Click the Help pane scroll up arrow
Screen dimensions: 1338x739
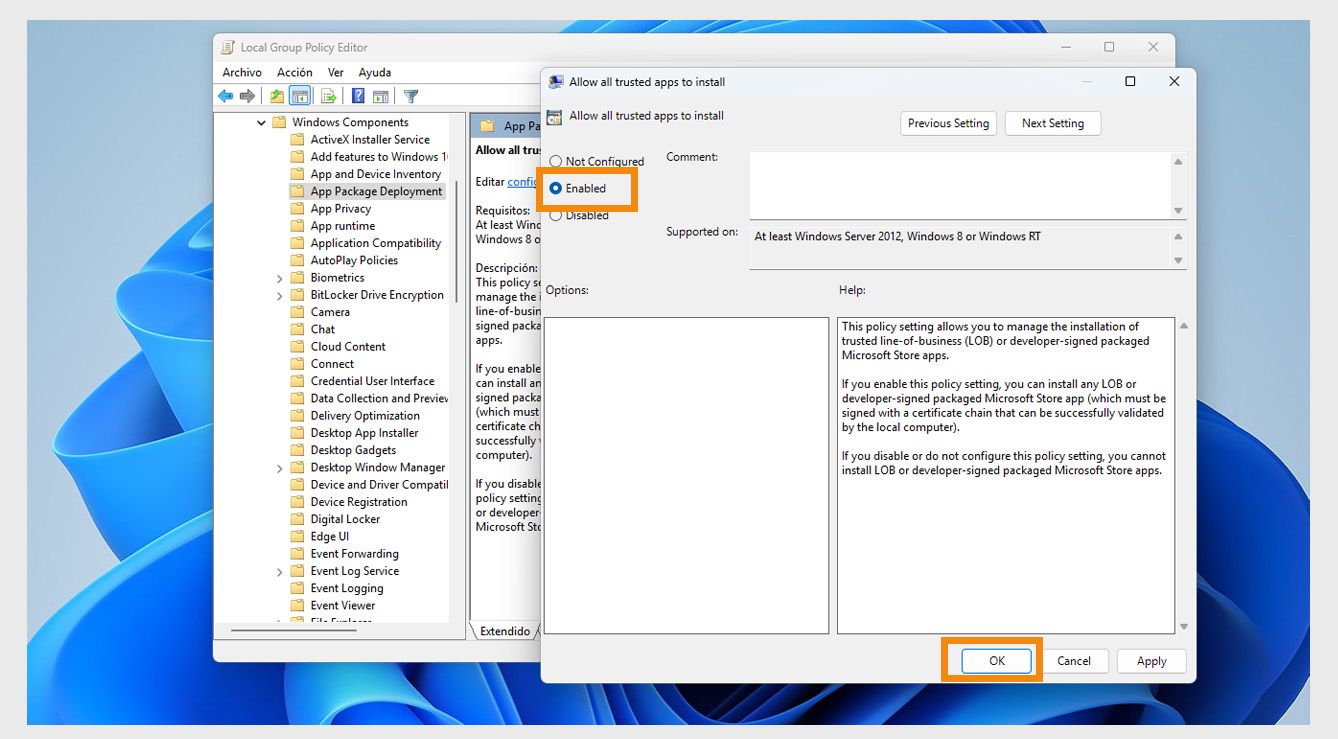click(x=1184, y=326)
